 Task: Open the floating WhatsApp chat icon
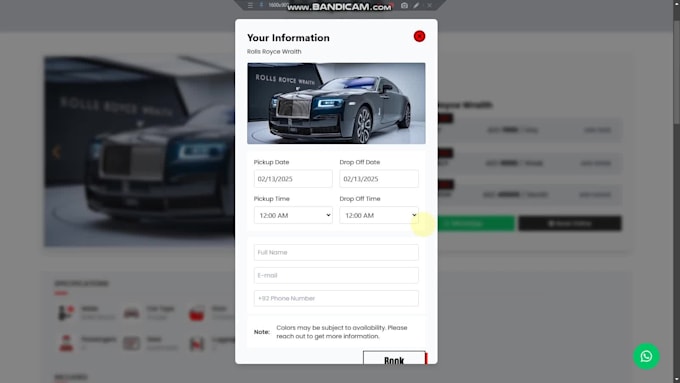(x=646, y=356)
